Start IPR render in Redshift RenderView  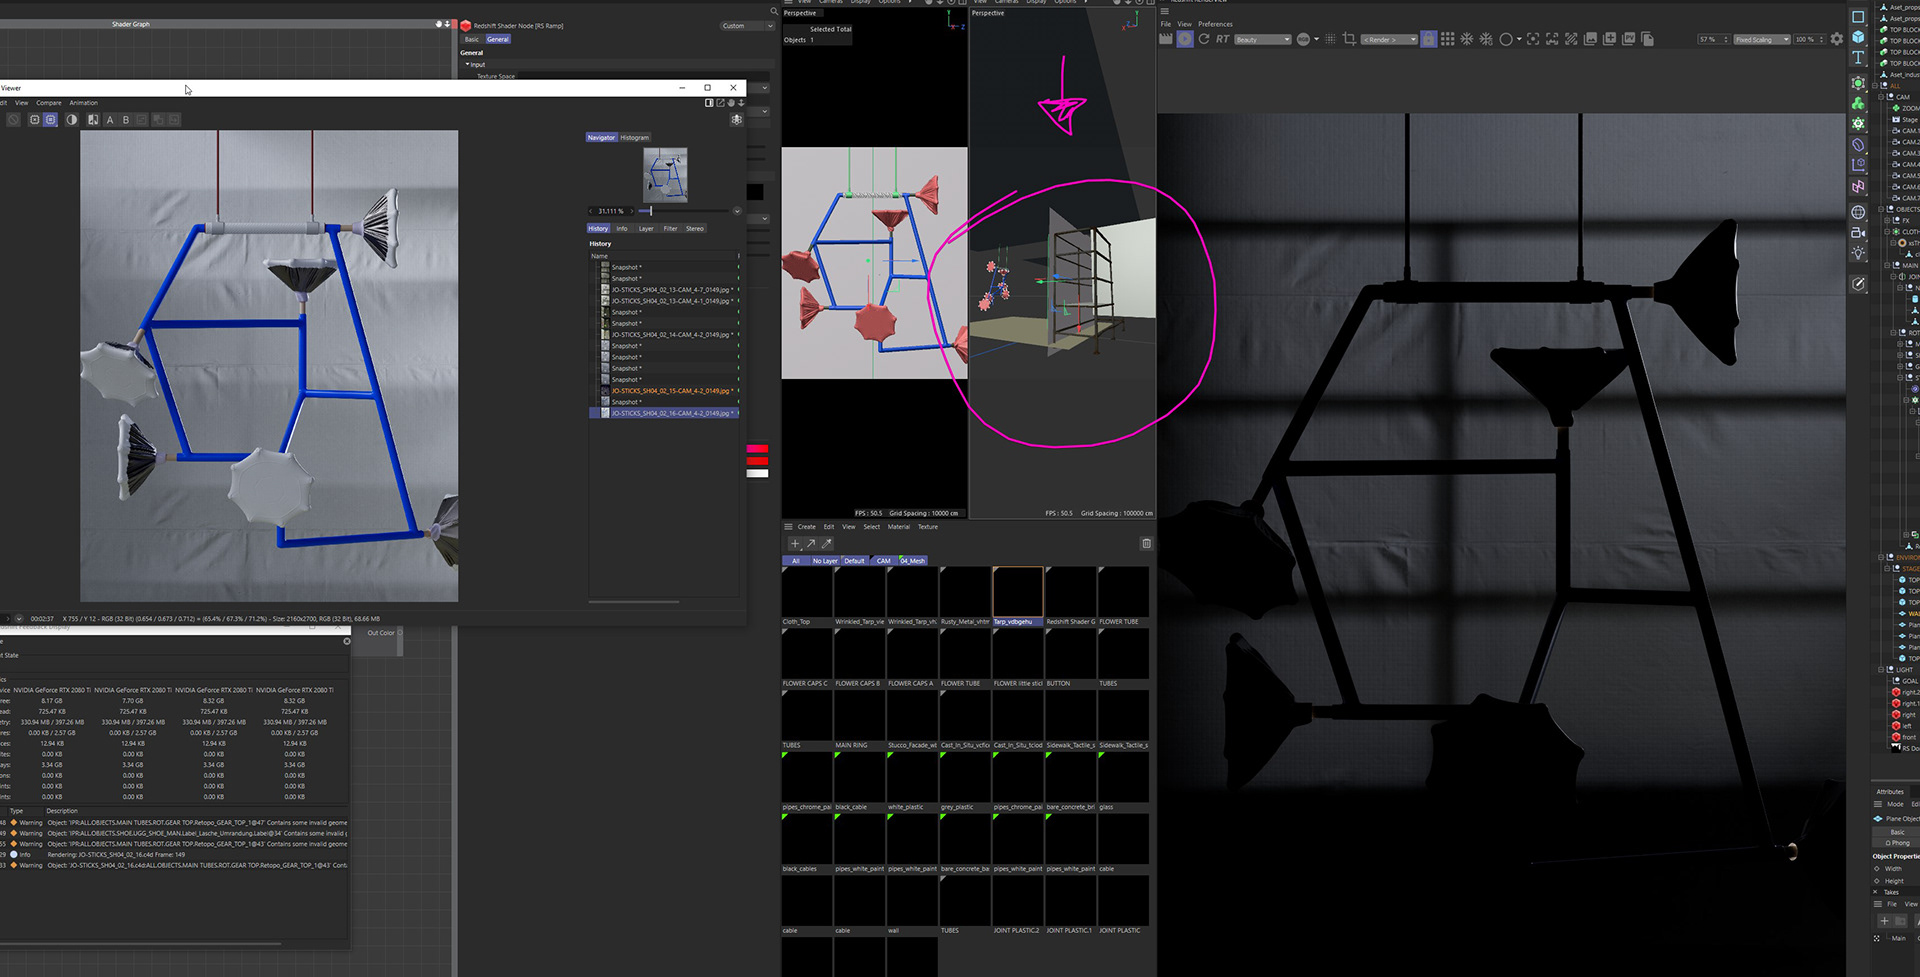pyautogui.click(x=1185, y=39)
